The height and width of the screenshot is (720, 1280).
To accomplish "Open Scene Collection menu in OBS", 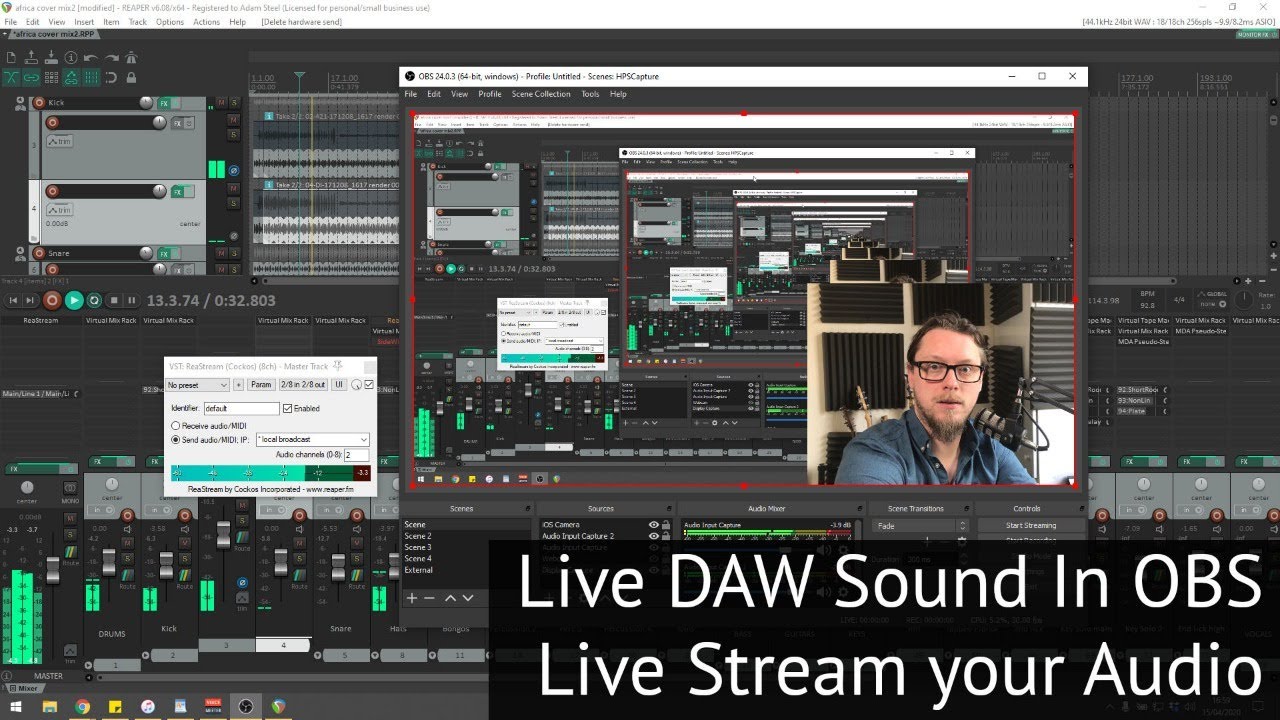I will (x=541, y=94).
